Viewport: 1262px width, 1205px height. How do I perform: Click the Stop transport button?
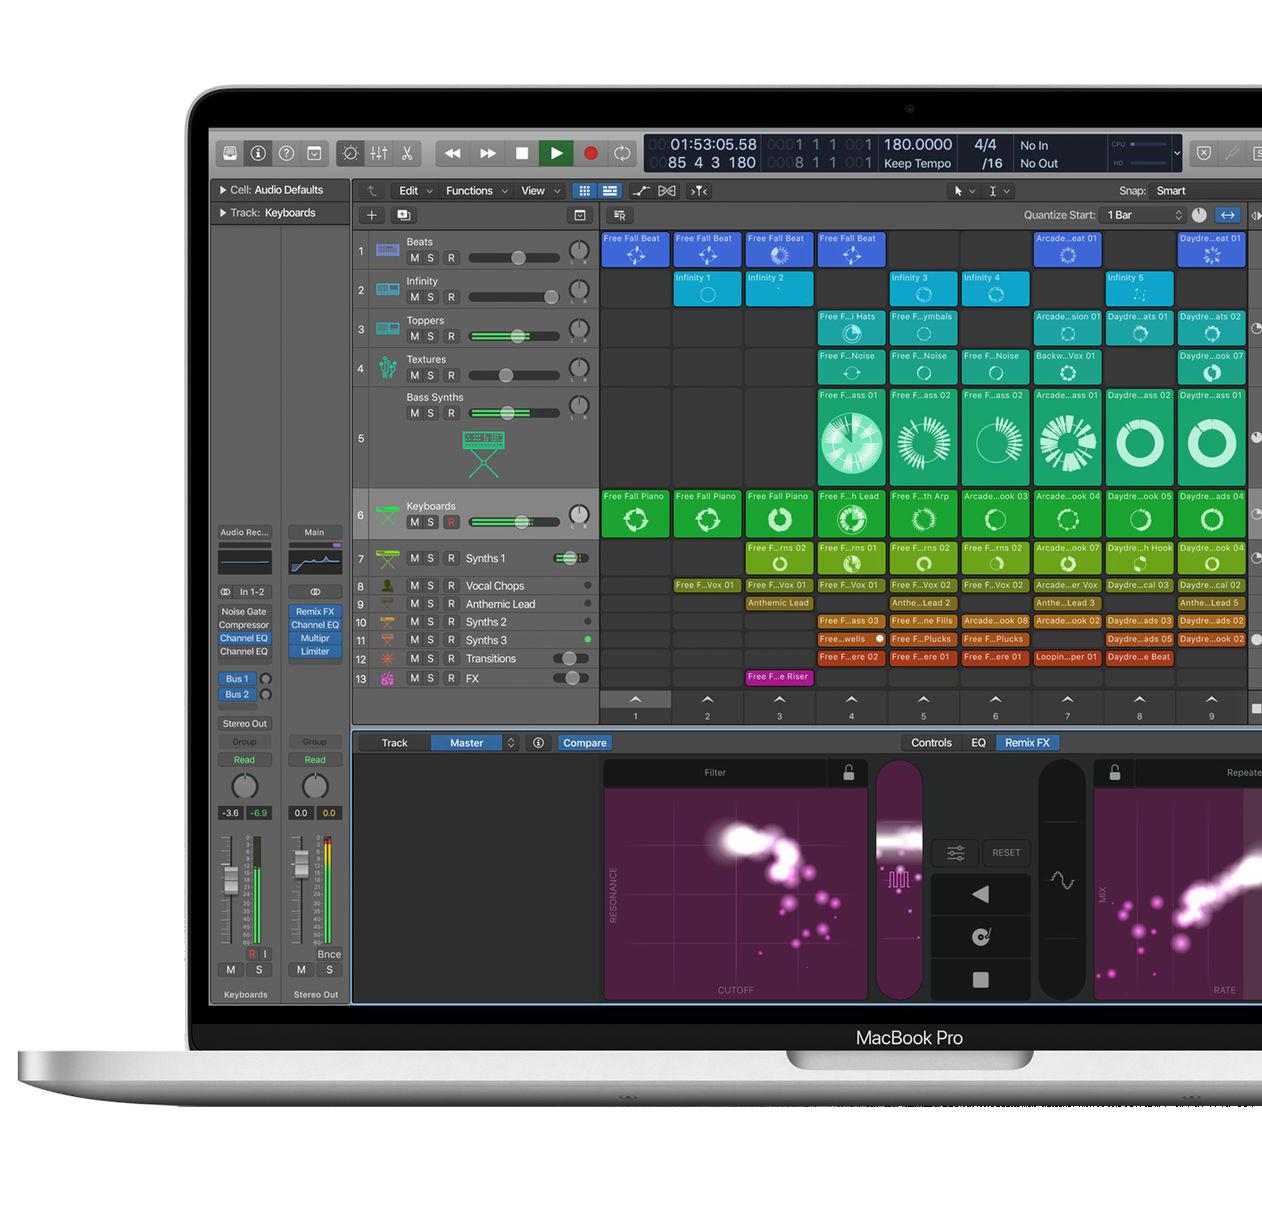point(522,153)
